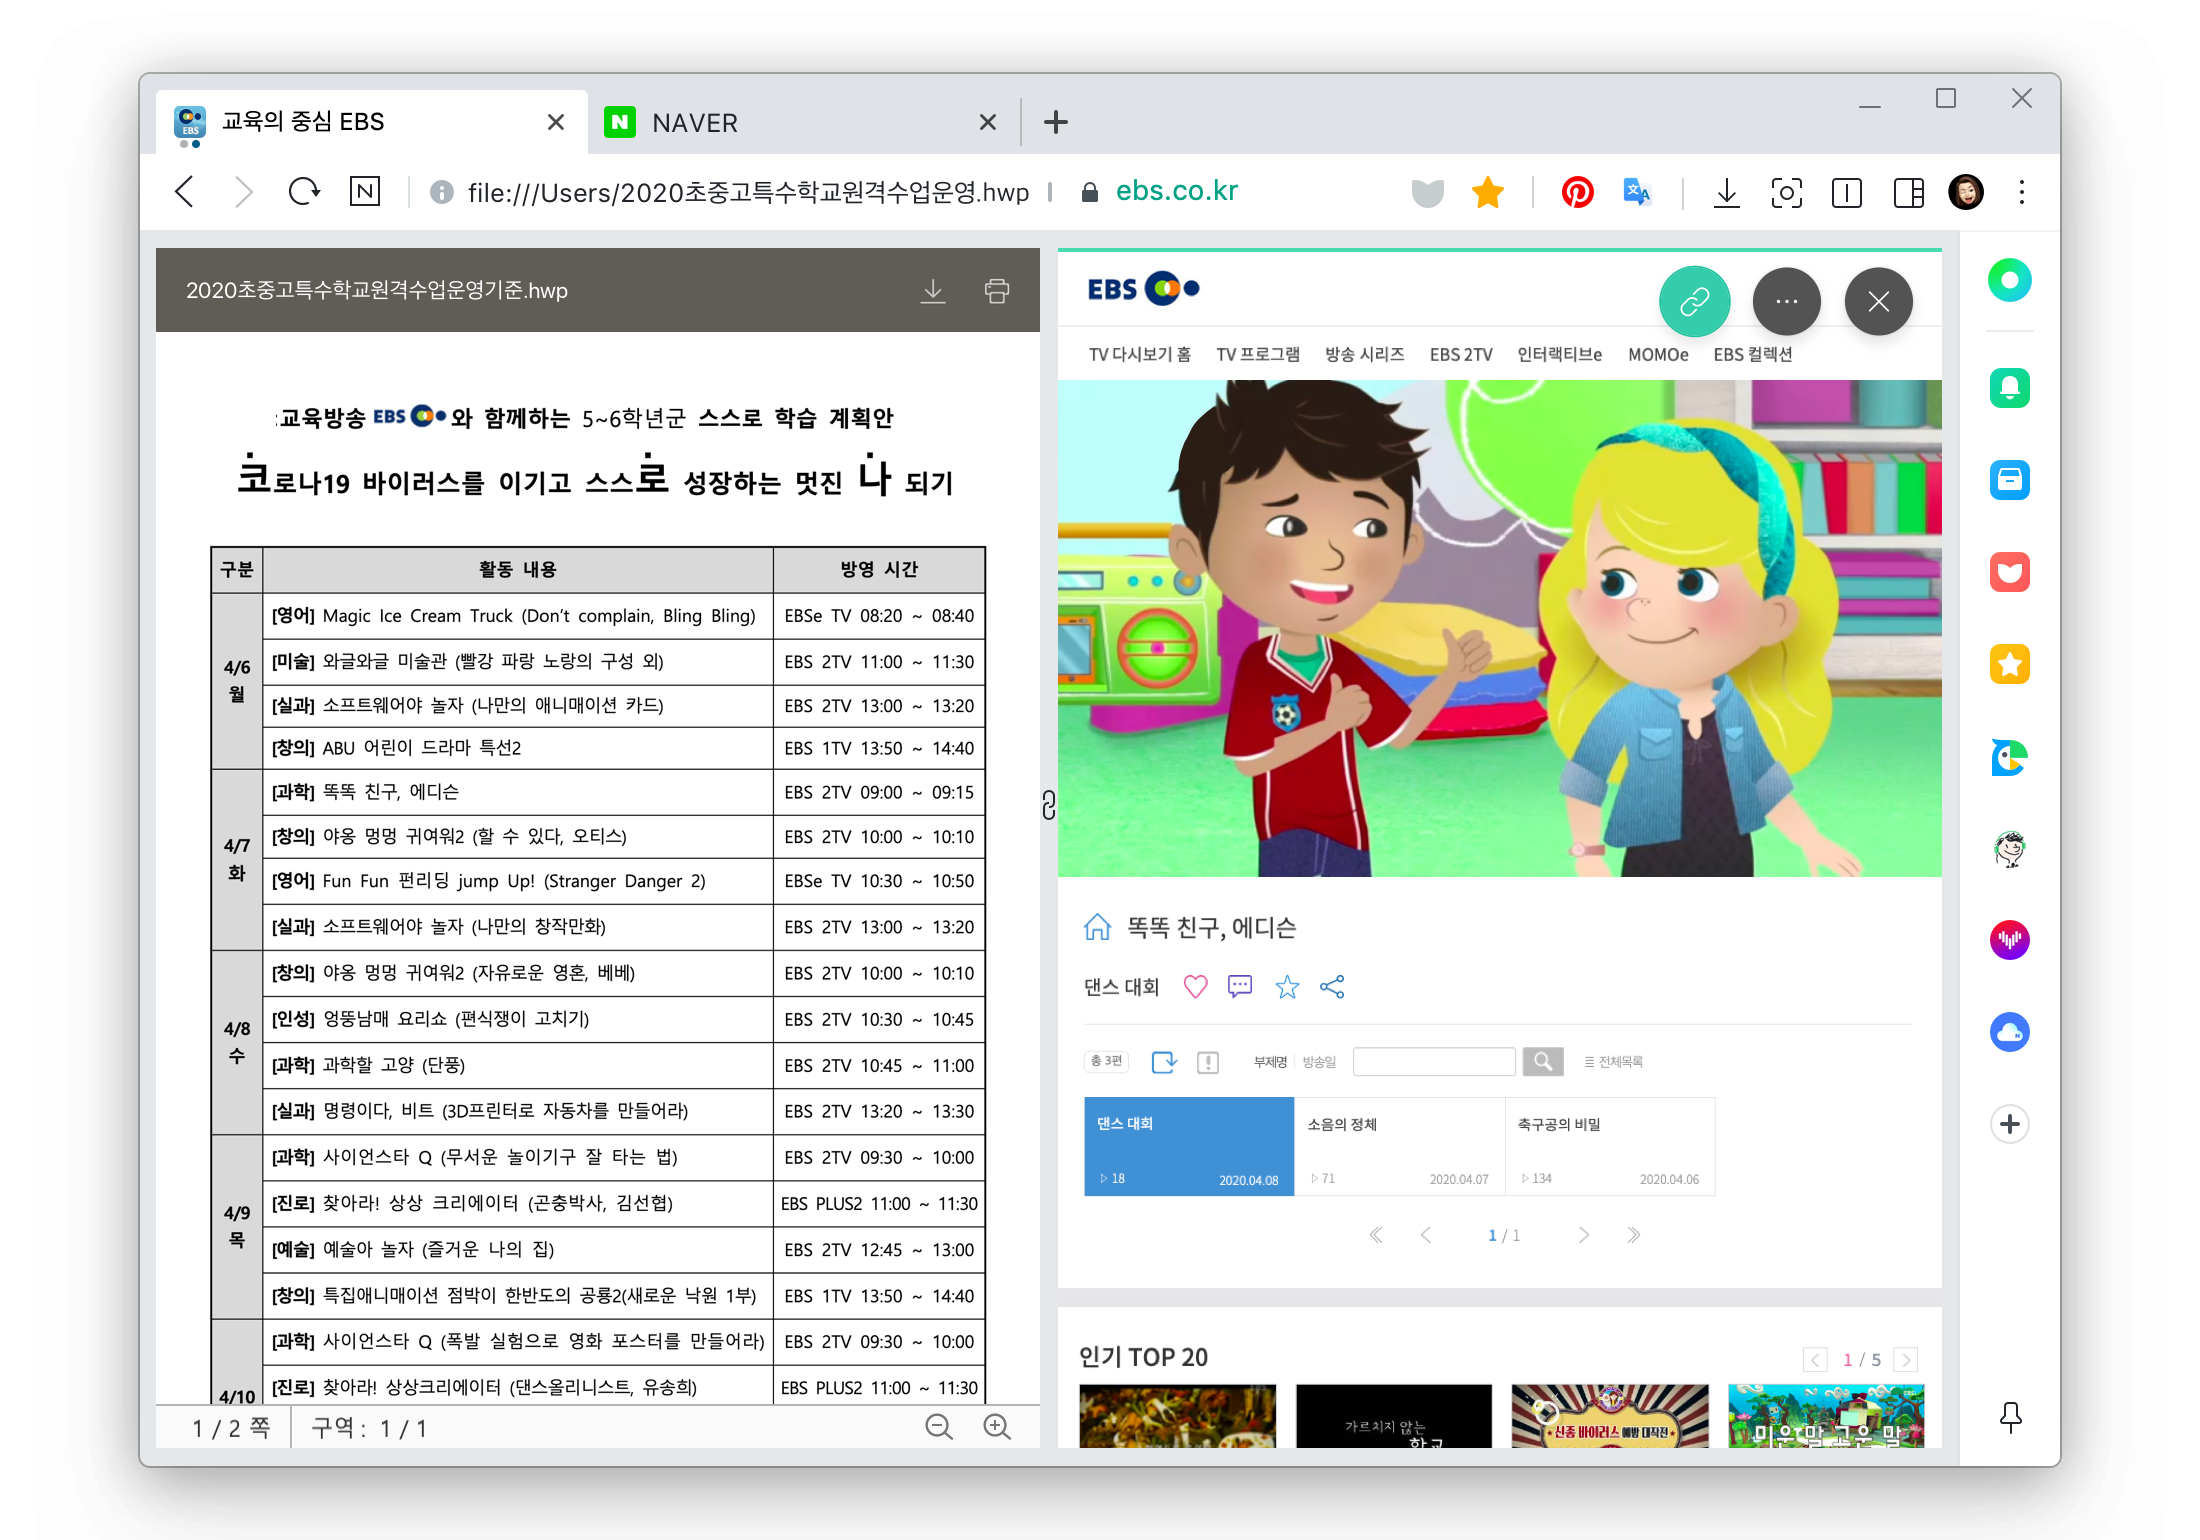Zoom in on the document viewer
This screenshot has height=1540, width=2200.
click(997, 1427)
